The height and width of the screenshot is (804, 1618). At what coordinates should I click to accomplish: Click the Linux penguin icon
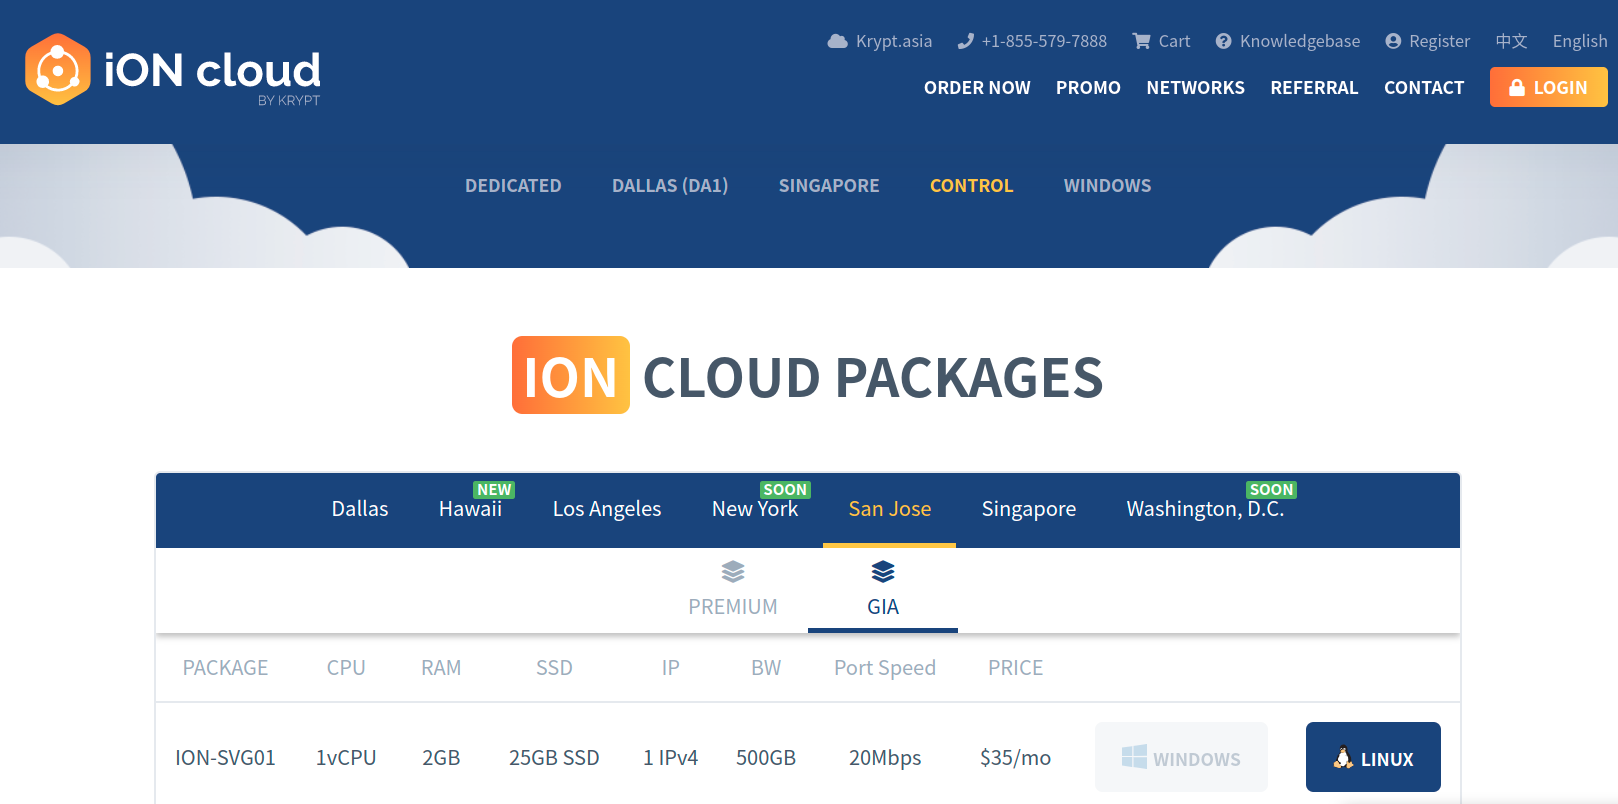point(1343,758)
